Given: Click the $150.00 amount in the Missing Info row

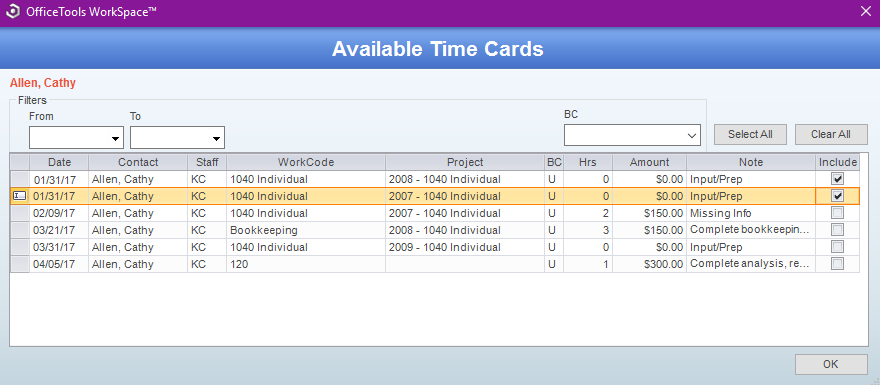Looking at the screenshot, I should click(649, 213).
